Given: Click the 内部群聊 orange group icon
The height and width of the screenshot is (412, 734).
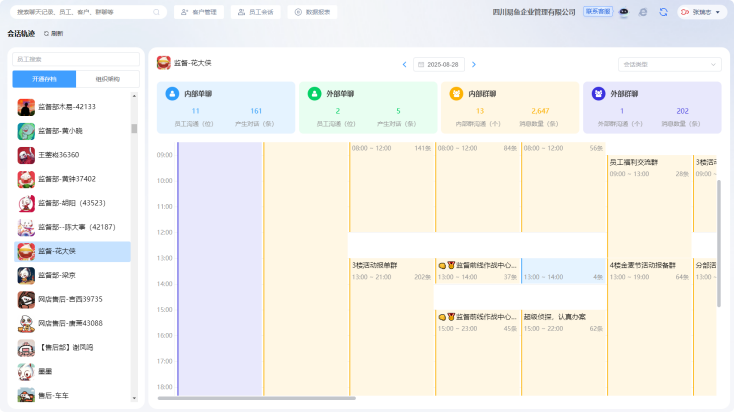Looking at the screenshot, I should pos(456,94).
